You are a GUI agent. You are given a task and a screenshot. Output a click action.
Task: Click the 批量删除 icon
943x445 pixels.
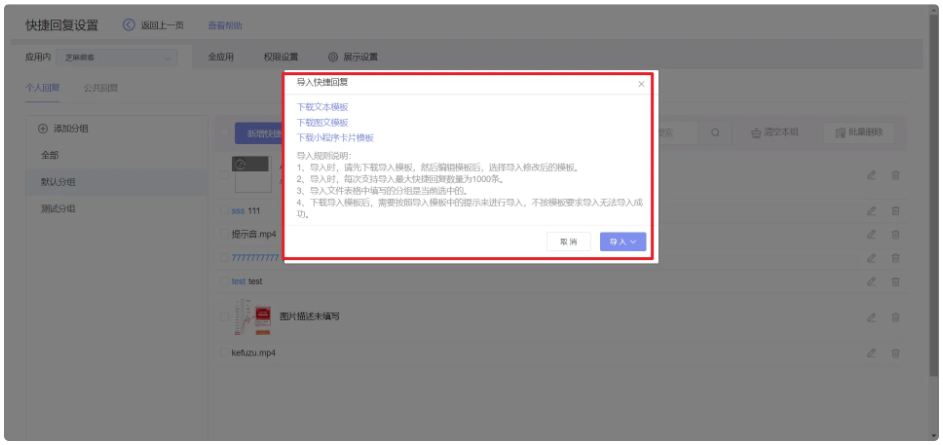point(841,133)
